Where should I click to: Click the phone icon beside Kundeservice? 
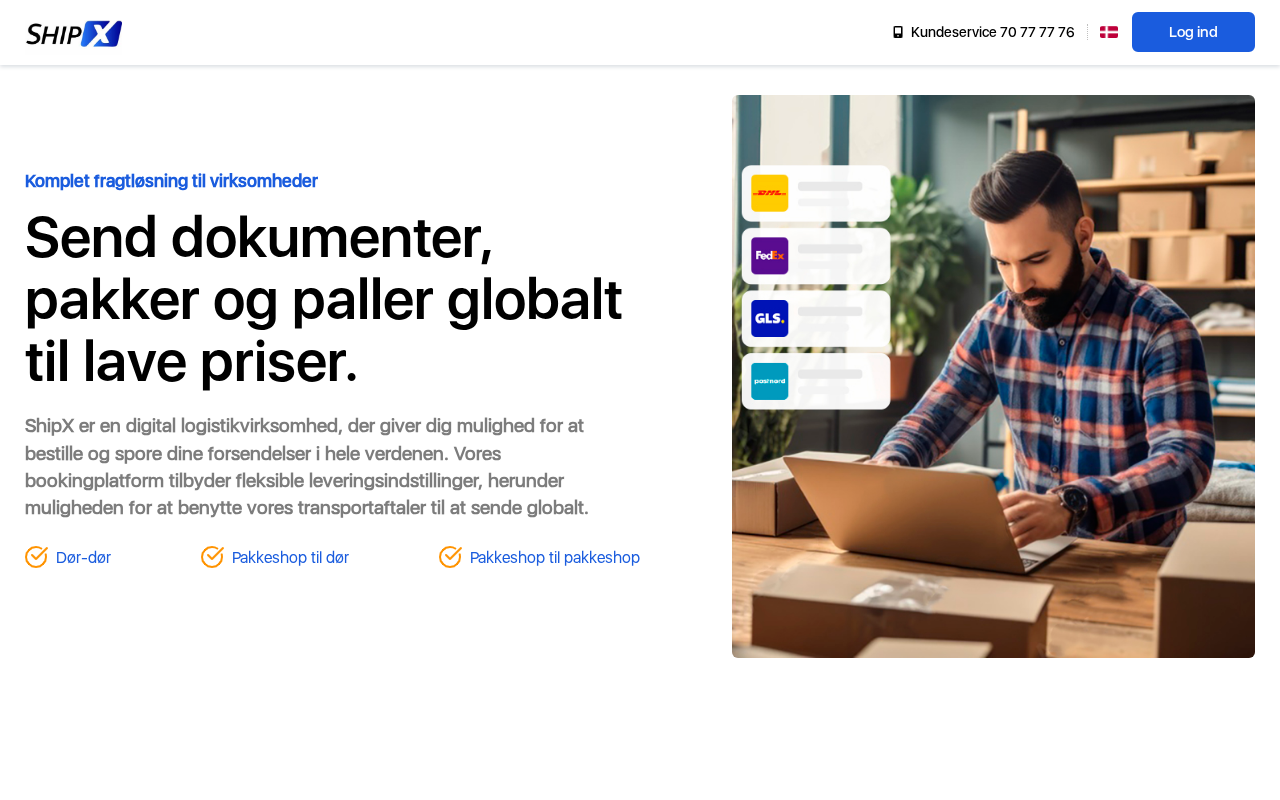click(898, 32)
